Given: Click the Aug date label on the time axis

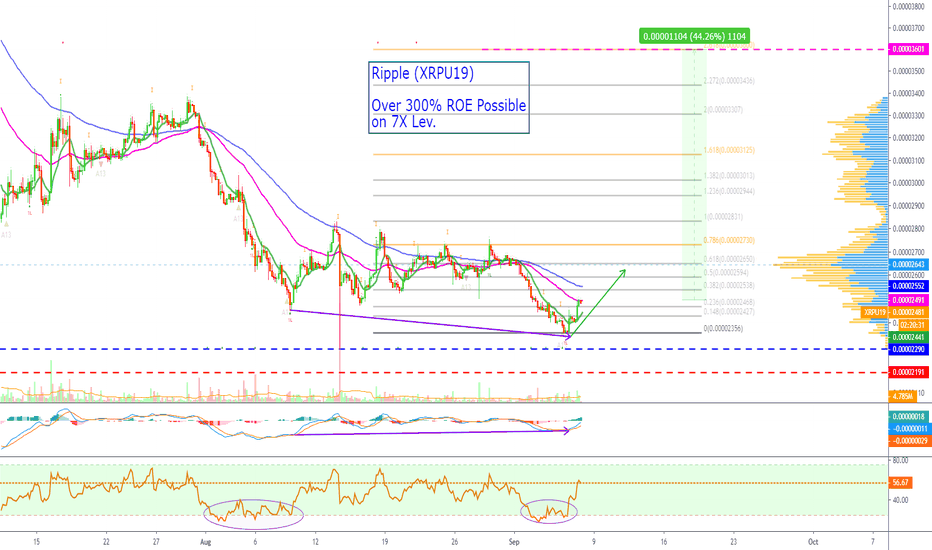Looking at the screenshot, I should click(x=206, y=542).
